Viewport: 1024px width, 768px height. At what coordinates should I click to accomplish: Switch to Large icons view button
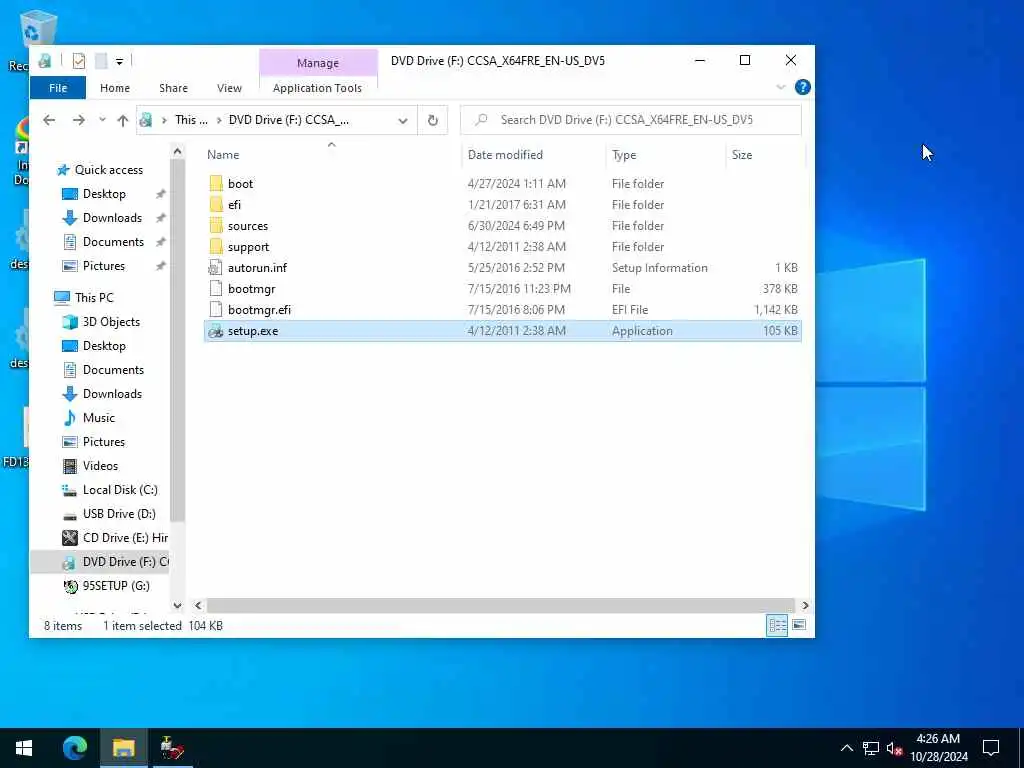click(x=799, y=626)
